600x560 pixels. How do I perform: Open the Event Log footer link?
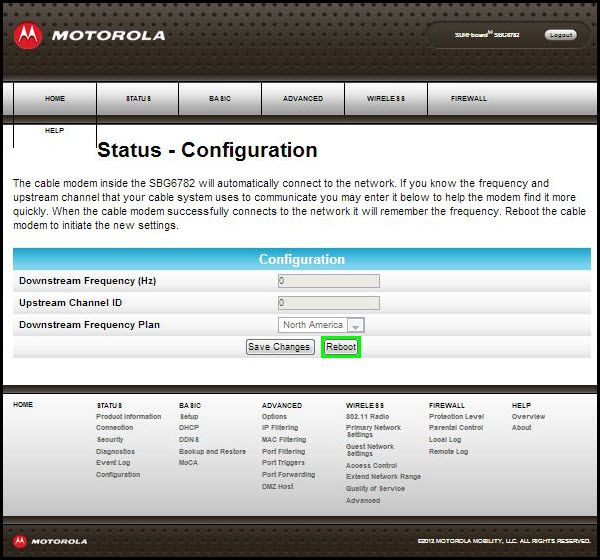click(113, 463)
